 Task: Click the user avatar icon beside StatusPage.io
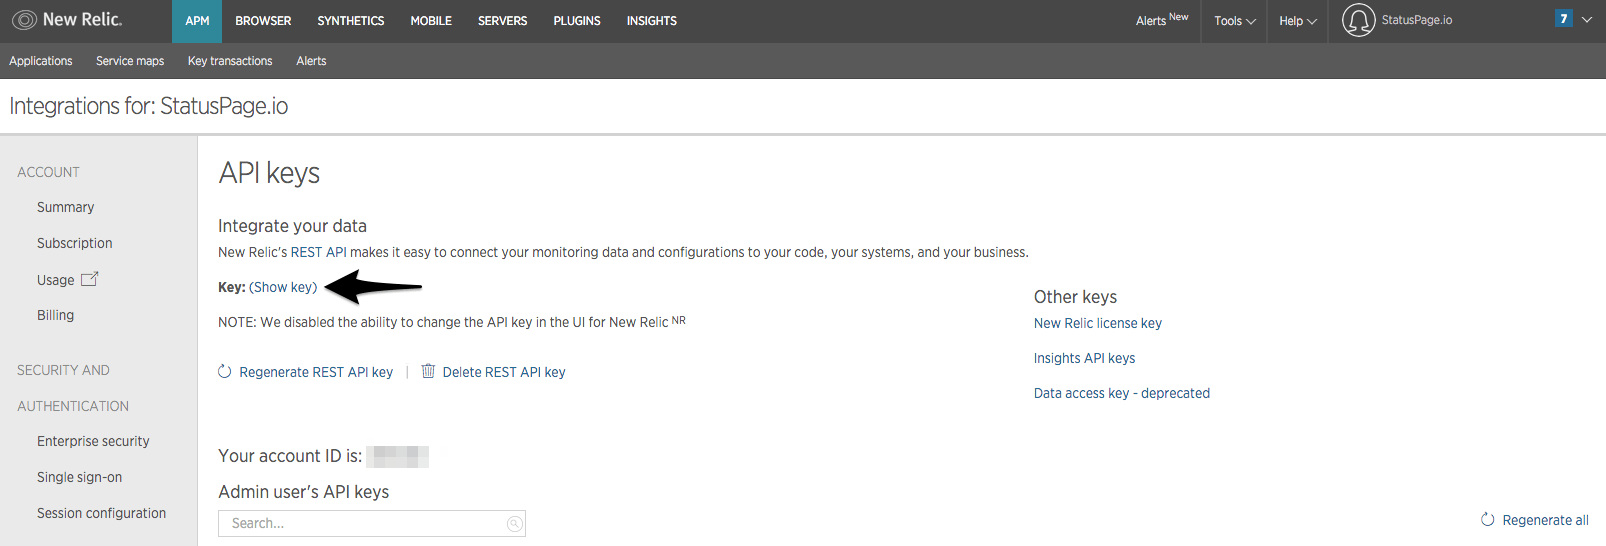click(1358, 20)
